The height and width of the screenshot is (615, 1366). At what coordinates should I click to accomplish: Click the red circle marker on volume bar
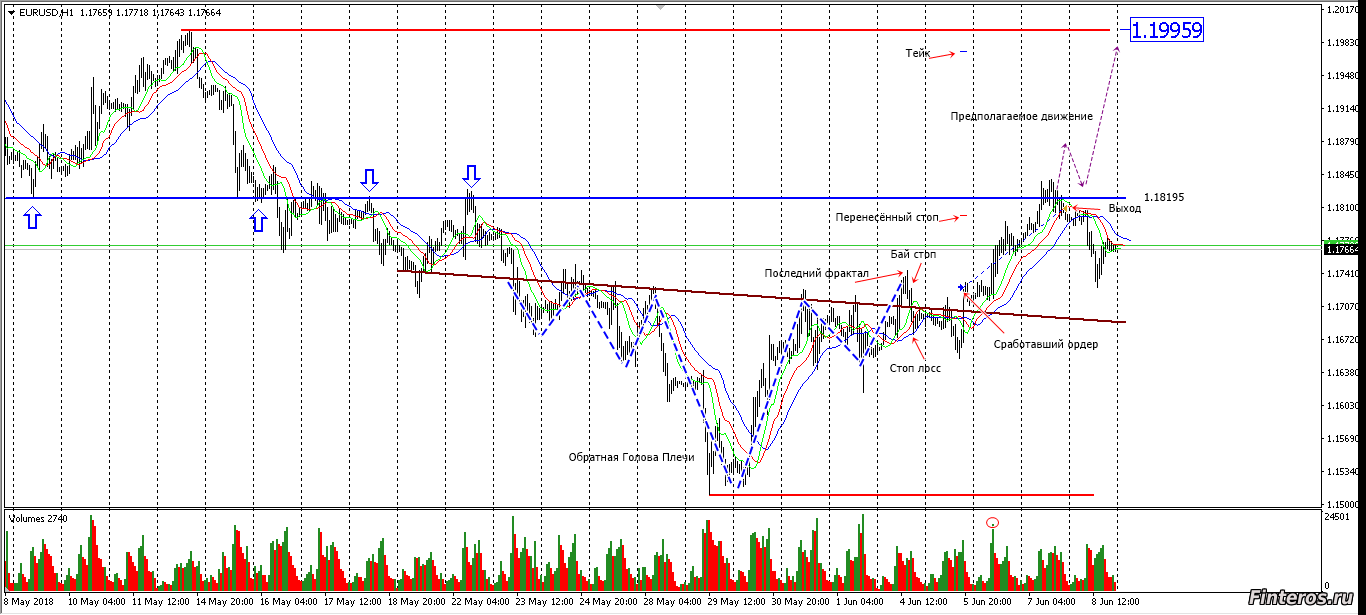point(992,522)
